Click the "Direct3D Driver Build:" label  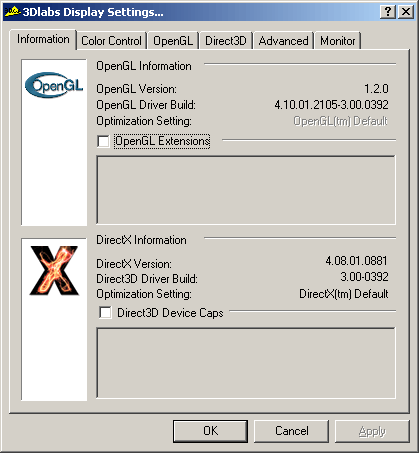pos(147,279)
